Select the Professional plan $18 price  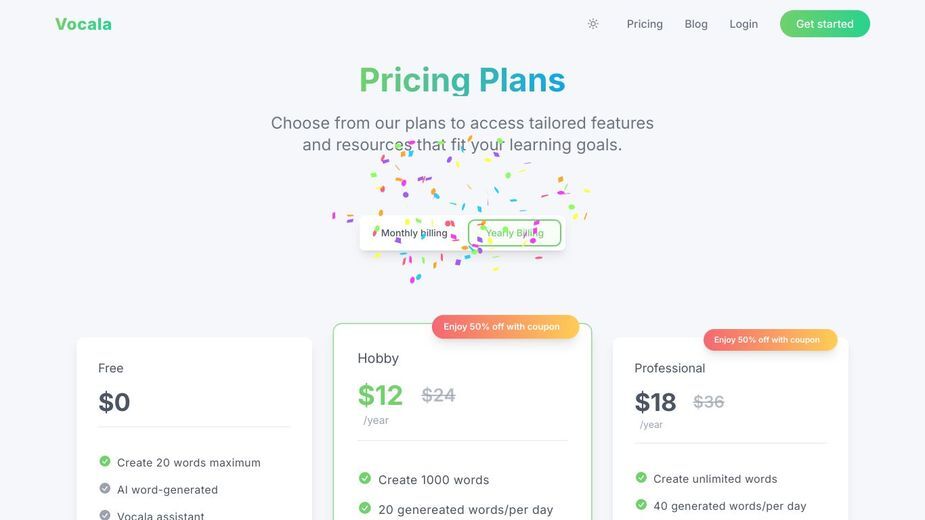(655, 403)
